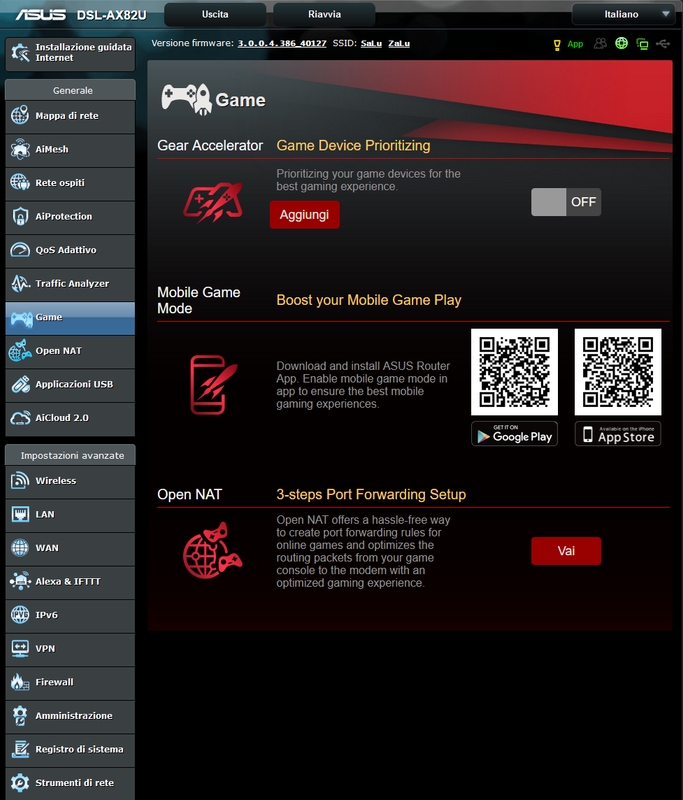Click the green network devices status icon

point(643,44)
